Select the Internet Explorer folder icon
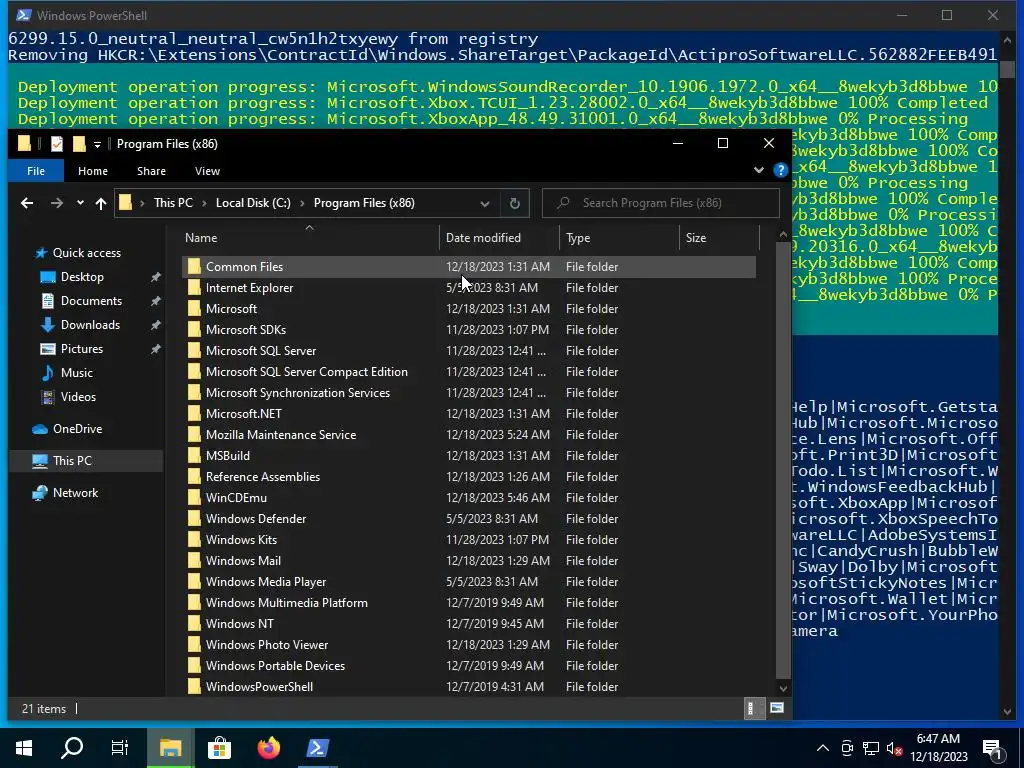 [194, 288]
